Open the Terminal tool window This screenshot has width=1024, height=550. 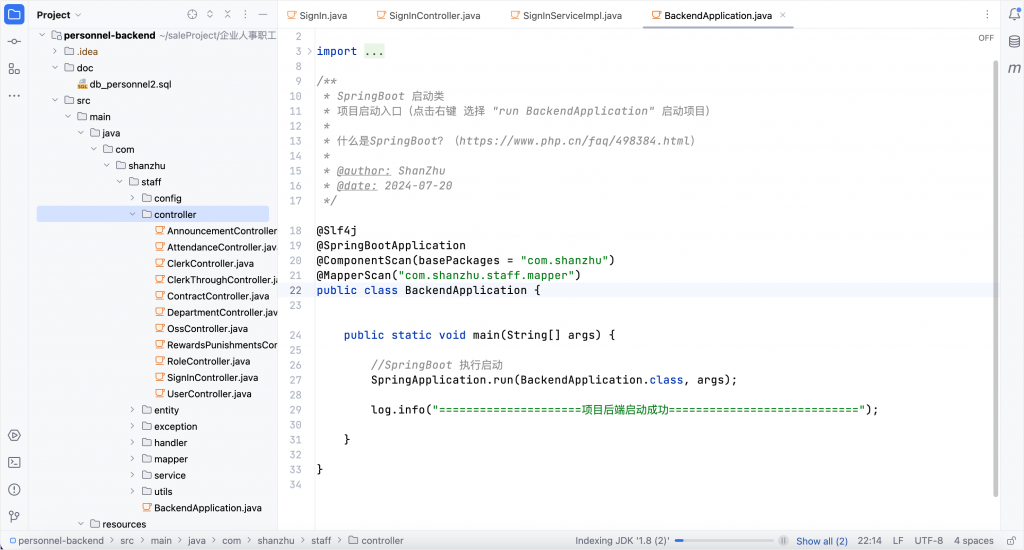click(x=14, y=462)
